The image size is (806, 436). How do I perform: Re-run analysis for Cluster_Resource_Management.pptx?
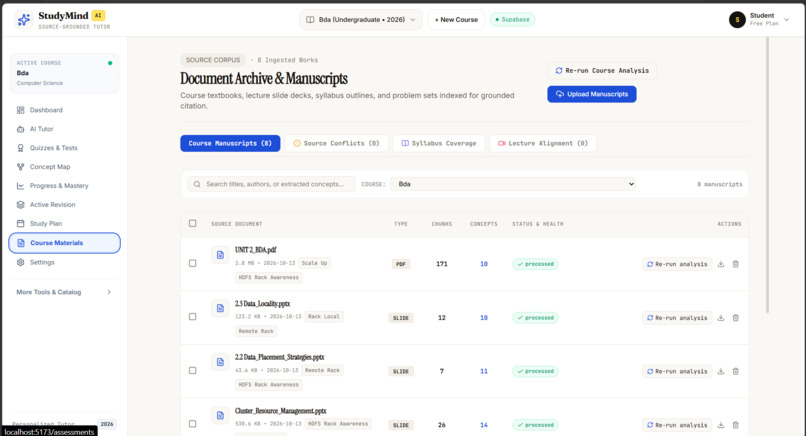[x=677, y=425]
